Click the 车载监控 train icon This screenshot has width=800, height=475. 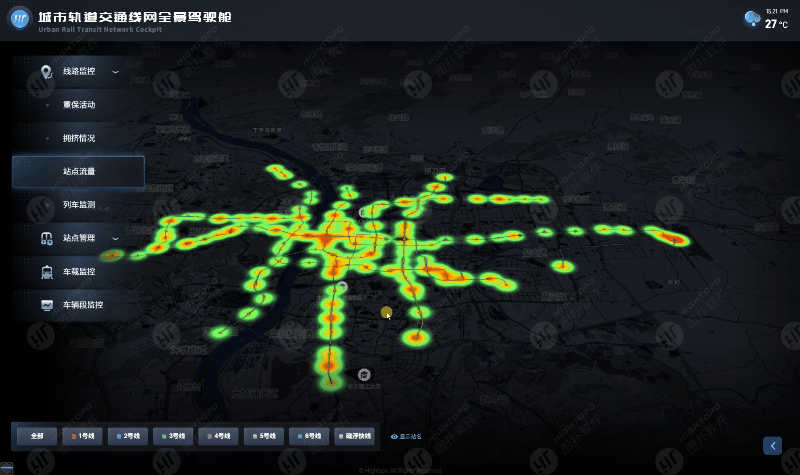click(46, 272)
